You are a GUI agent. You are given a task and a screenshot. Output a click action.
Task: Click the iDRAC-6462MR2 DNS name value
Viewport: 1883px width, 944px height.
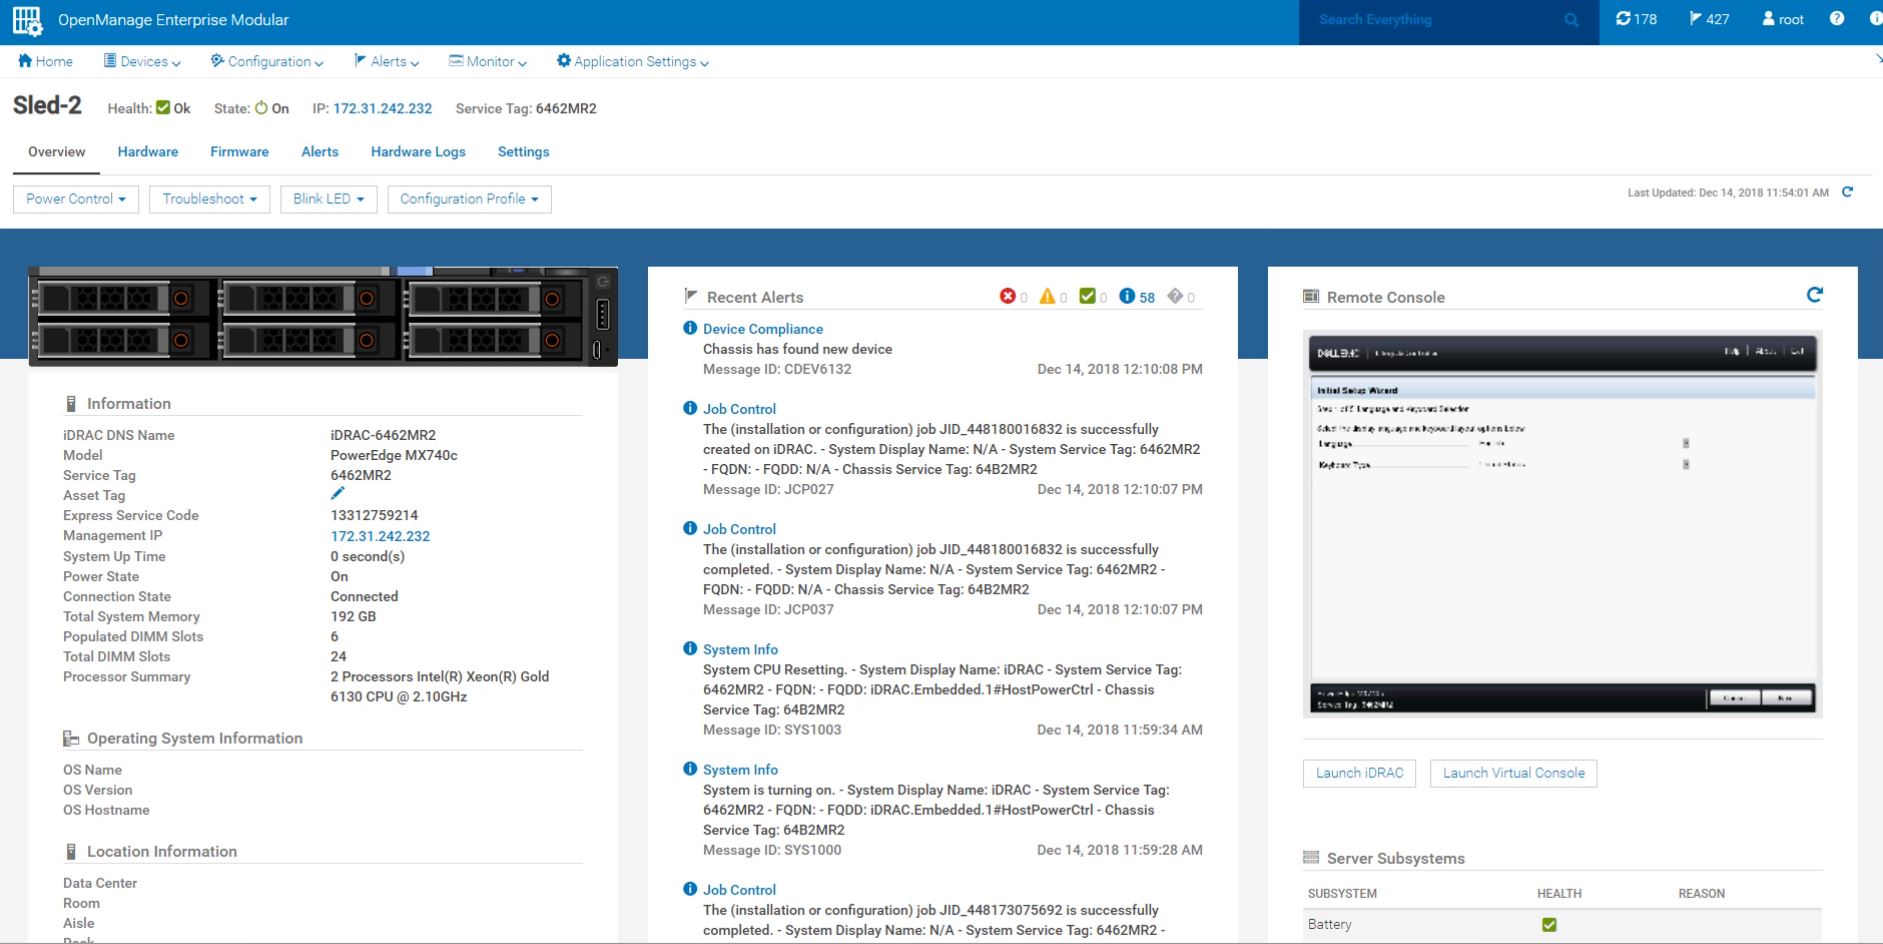(383, 435)
